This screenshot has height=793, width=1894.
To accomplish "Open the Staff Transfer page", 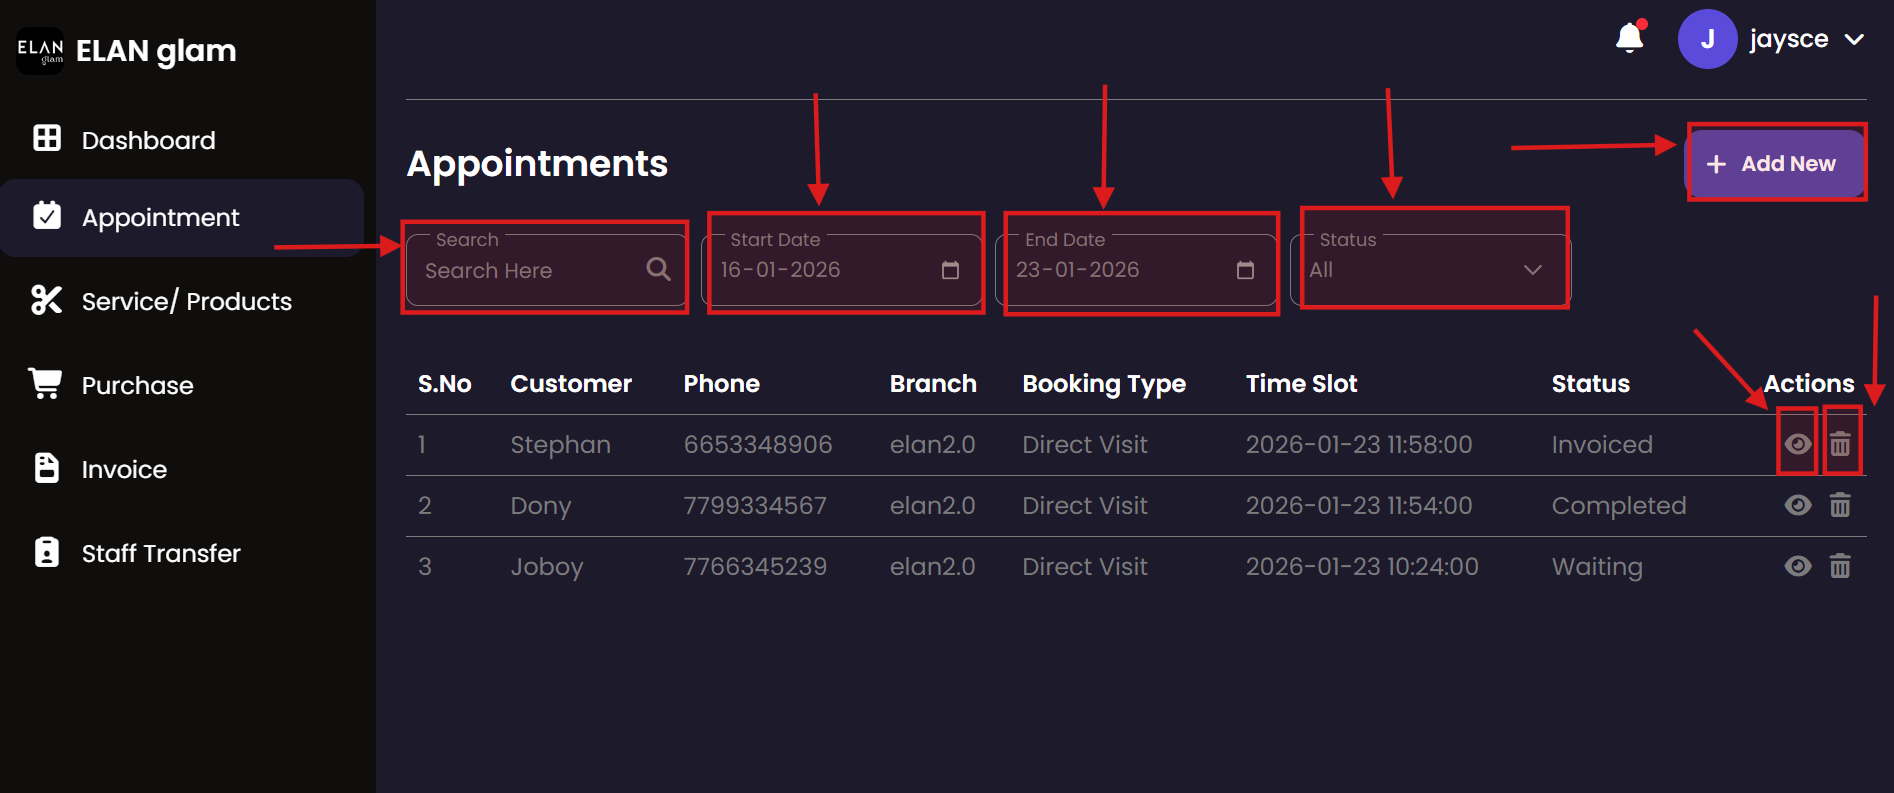I will click(160, 553).
